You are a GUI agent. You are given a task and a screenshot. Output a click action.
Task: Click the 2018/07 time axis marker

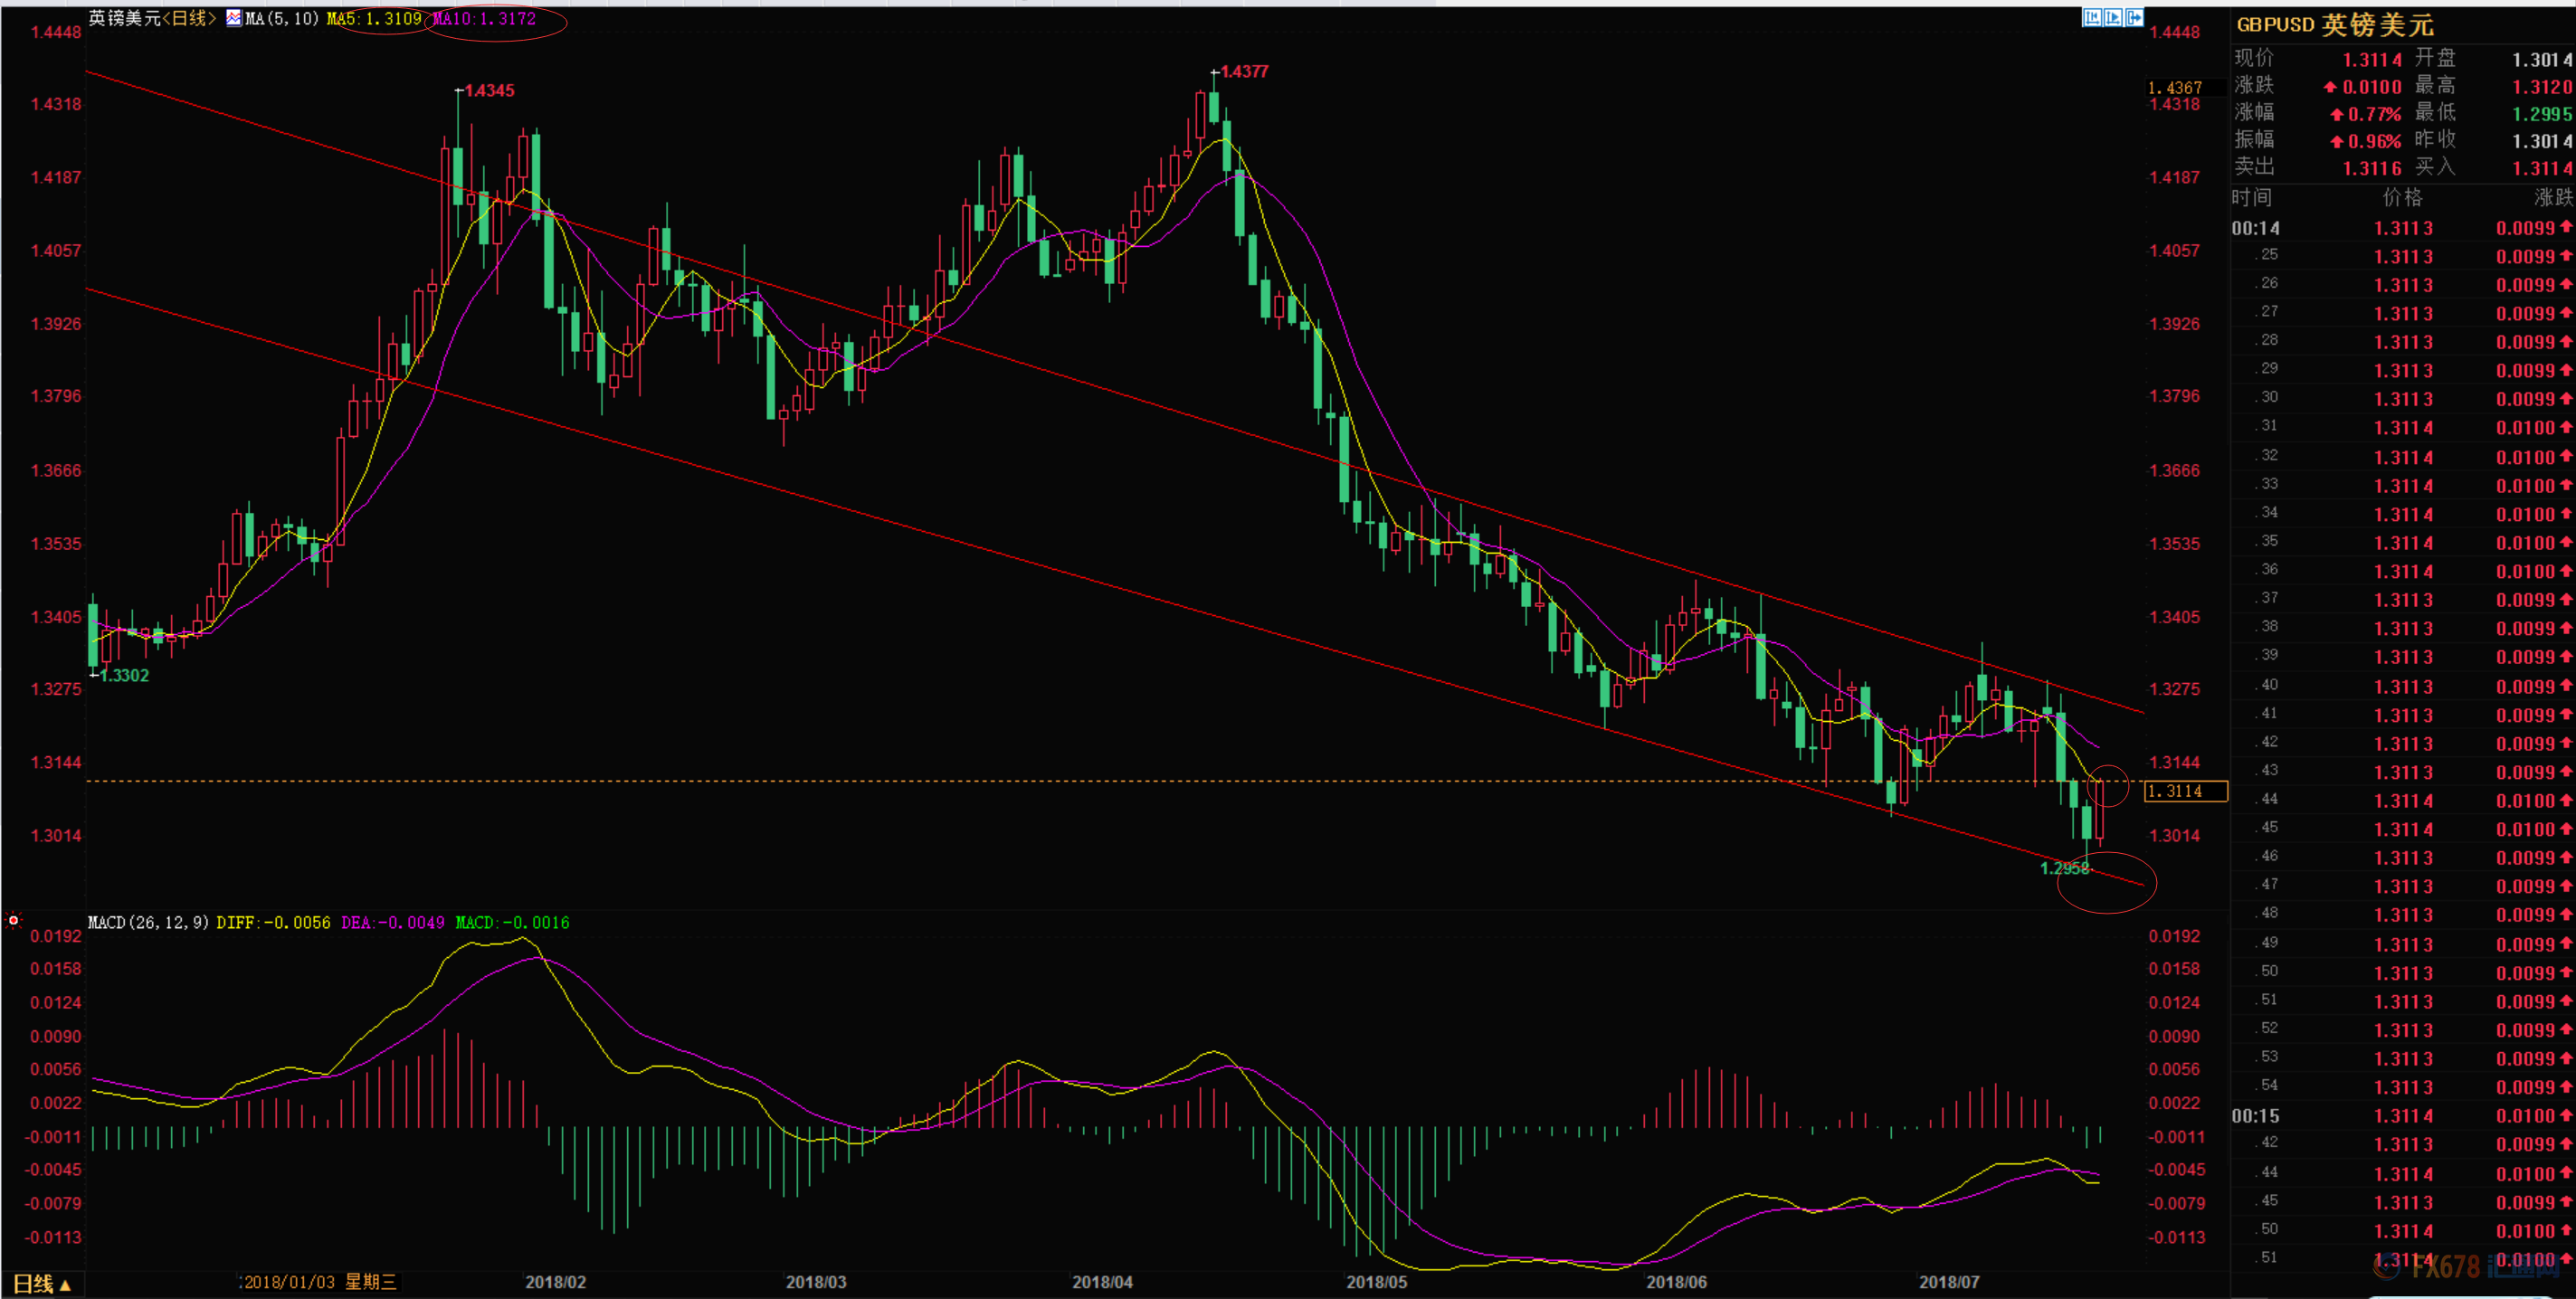click(x=1949, y=1282)
